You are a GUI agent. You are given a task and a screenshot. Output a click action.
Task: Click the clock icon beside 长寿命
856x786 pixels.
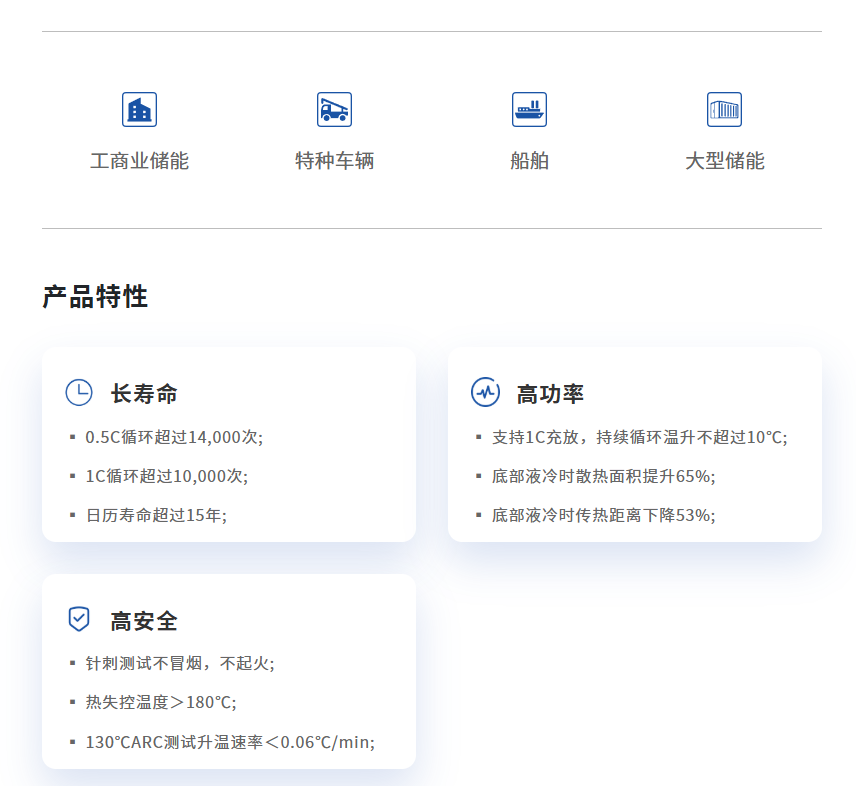pos(79,393)
